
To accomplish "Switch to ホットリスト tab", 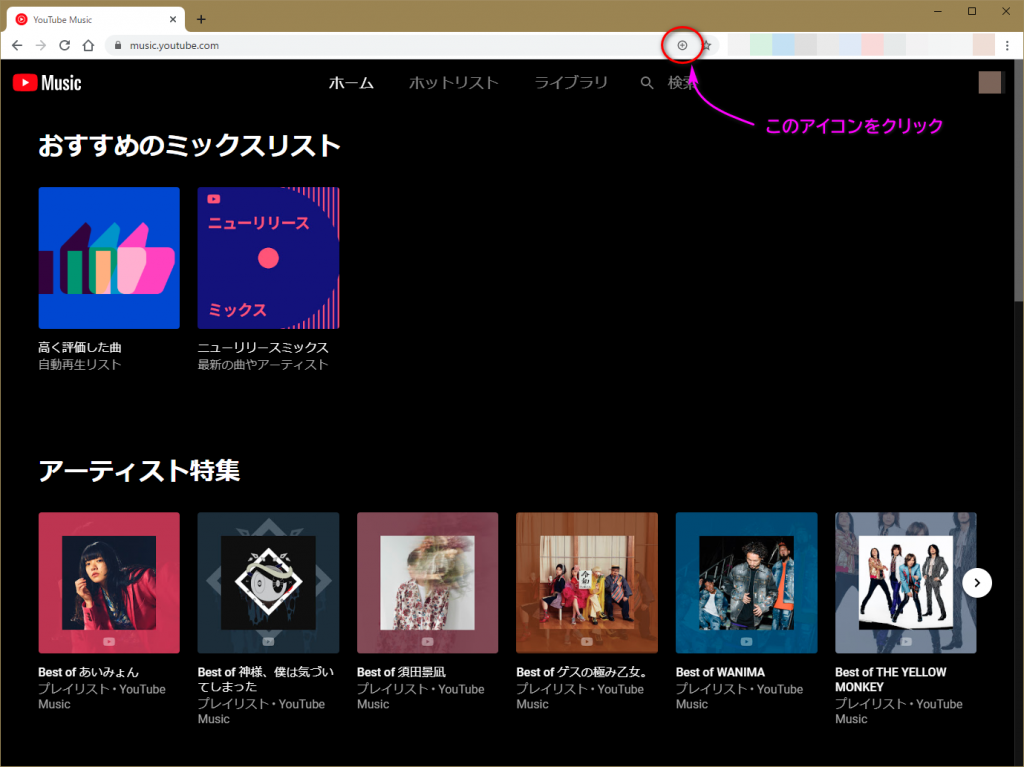I will (453, 83).
